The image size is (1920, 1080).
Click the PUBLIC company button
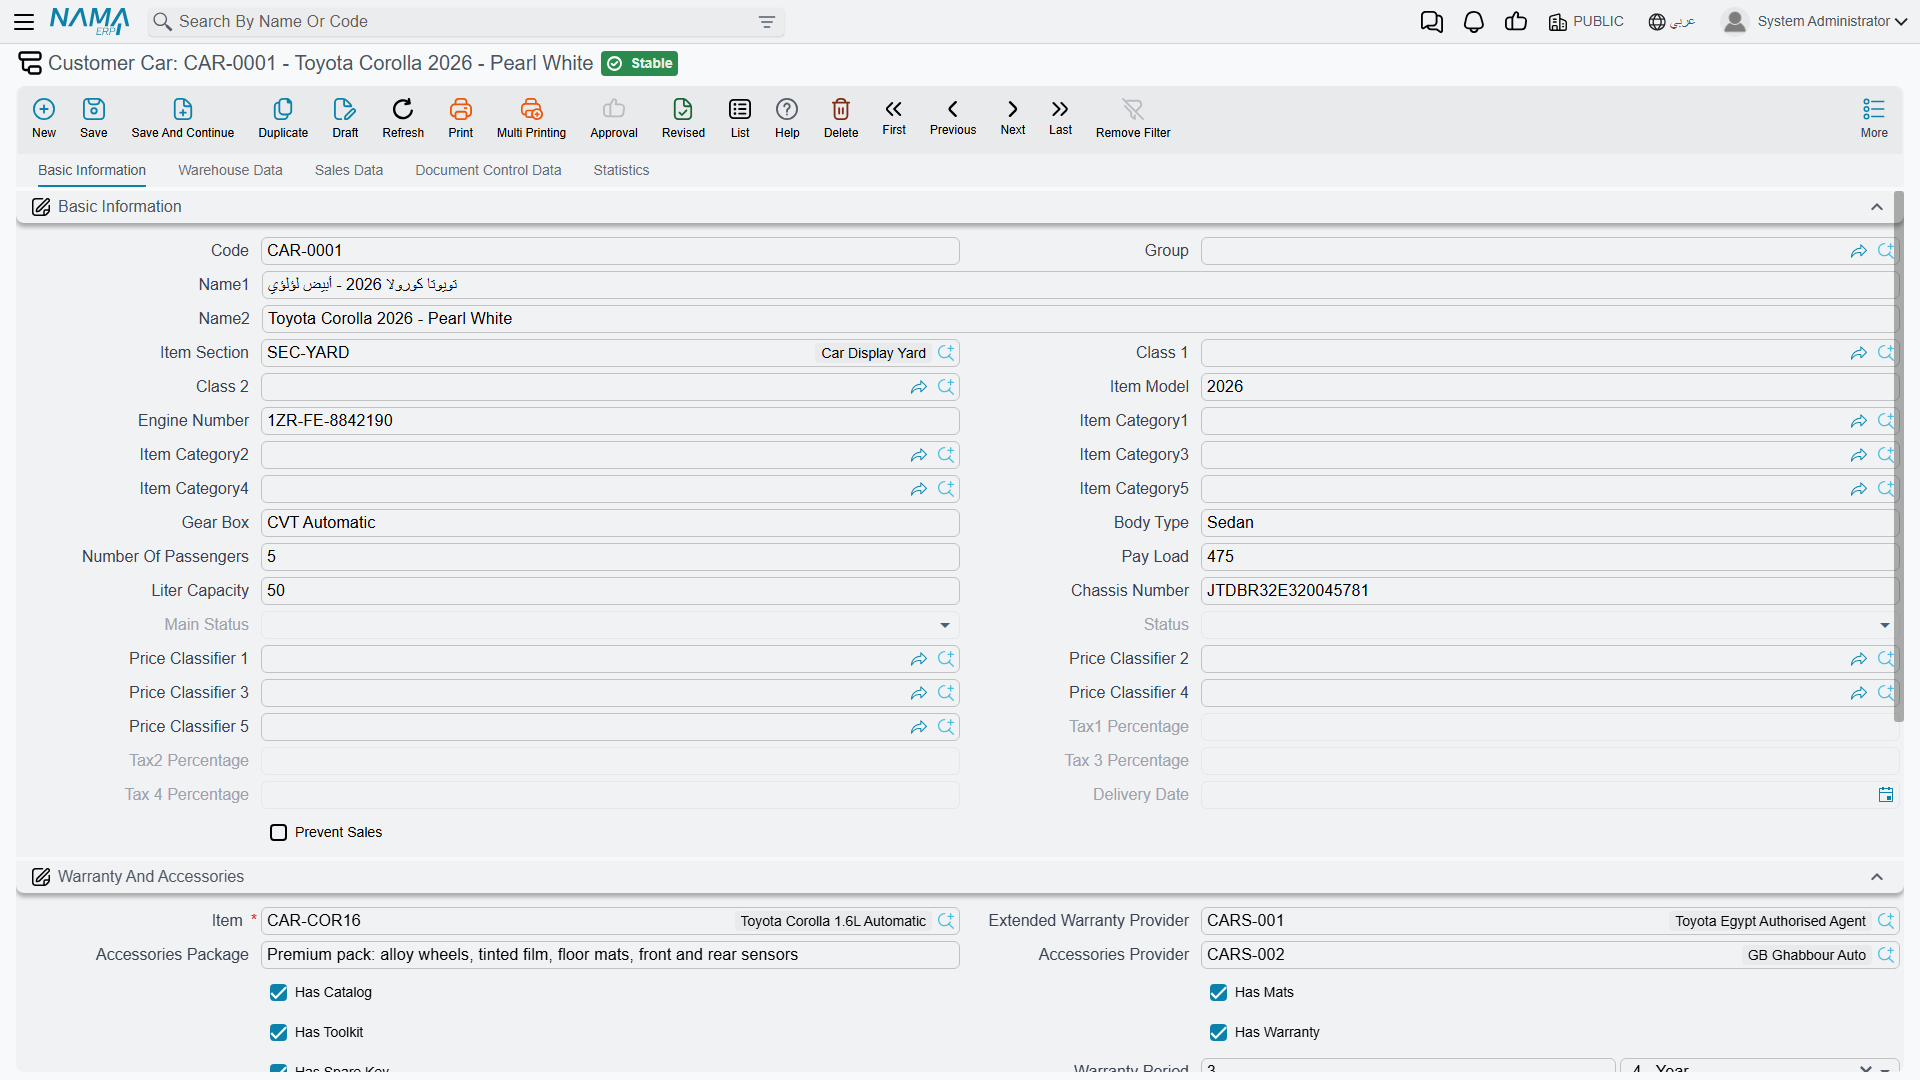(1586, 21)
